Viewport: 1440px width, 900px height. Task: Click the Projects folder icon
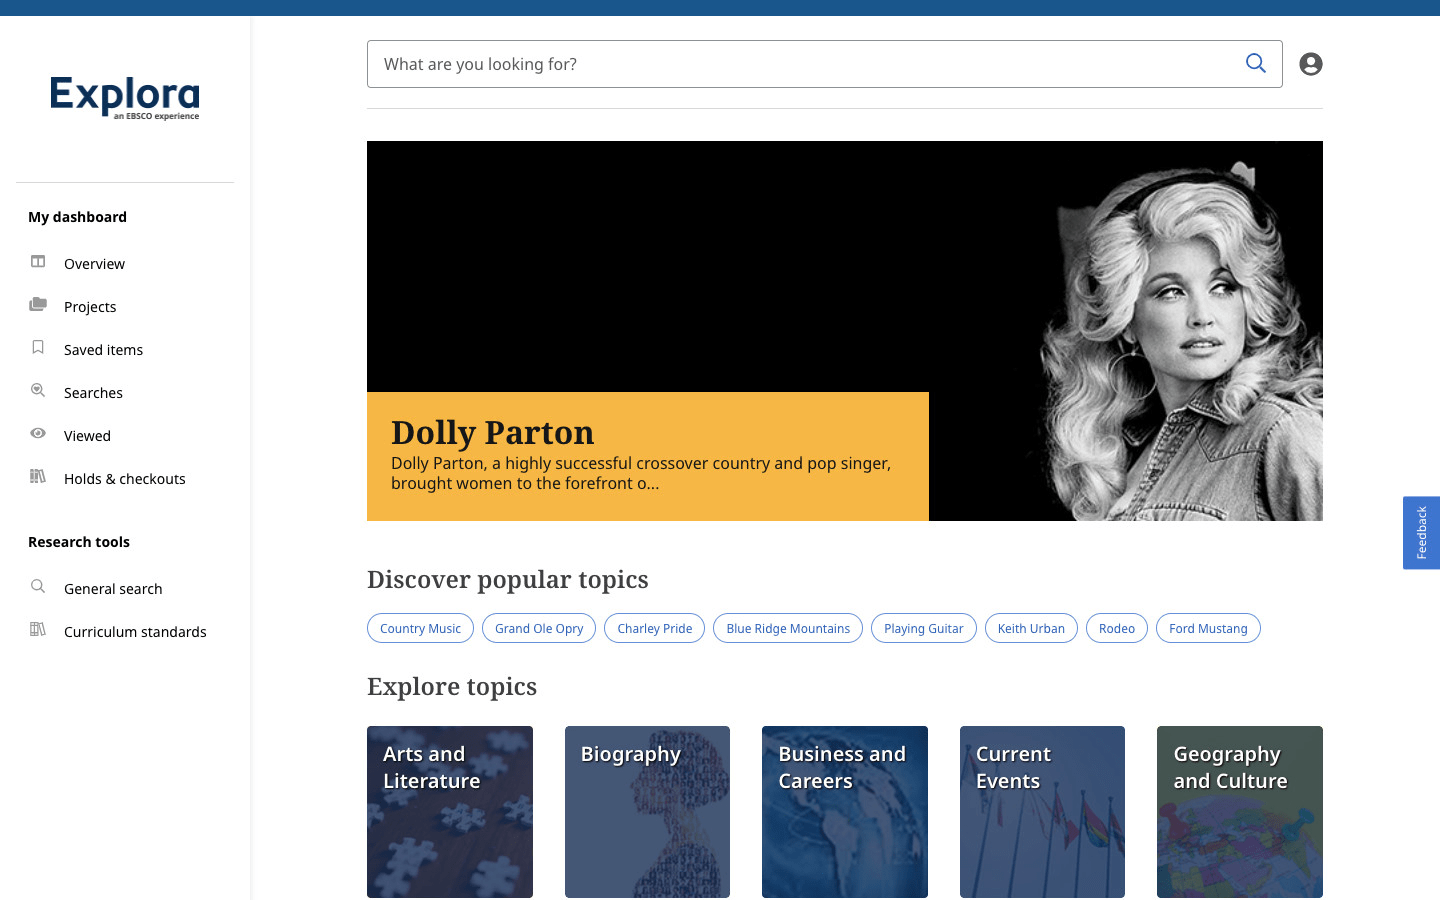pyautogui.click(x=38, y=304)
